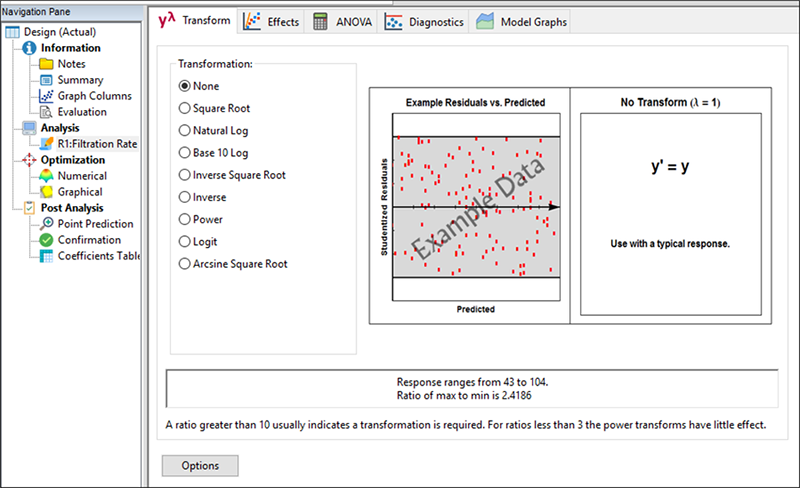Click the 'Ratio of max to min is 2.4186' text
The height and width of the screenshot is (488, 800).
coord(464,396)
